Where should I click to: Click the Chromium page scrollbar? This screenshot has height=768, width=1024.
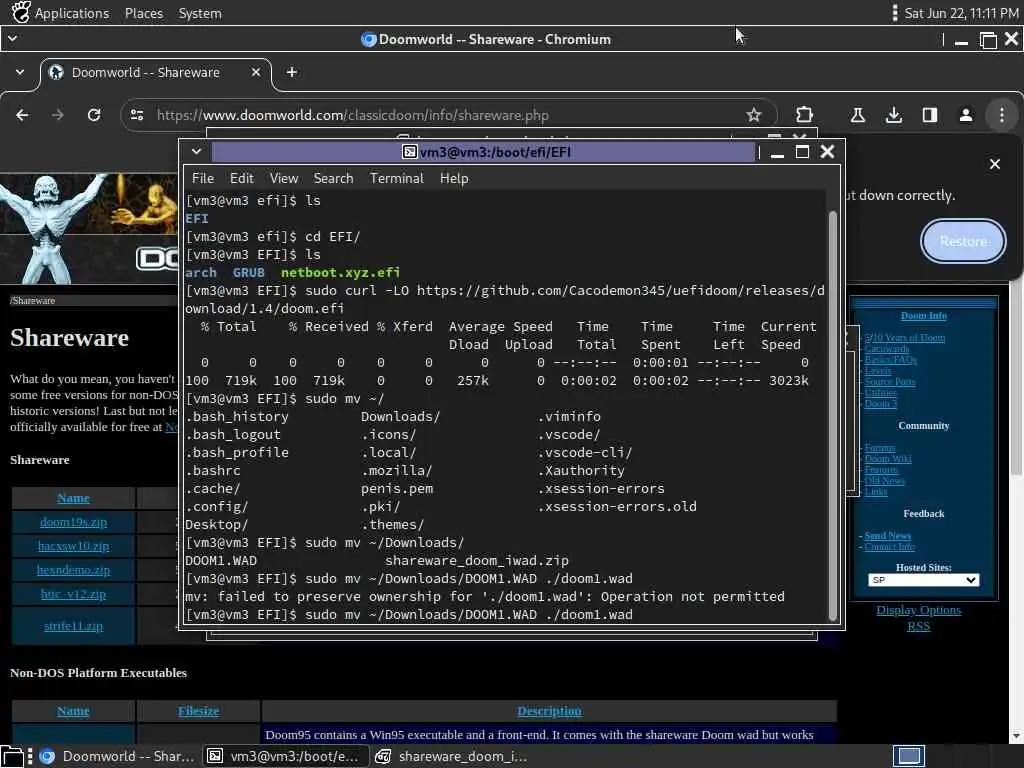[1016, 379]
